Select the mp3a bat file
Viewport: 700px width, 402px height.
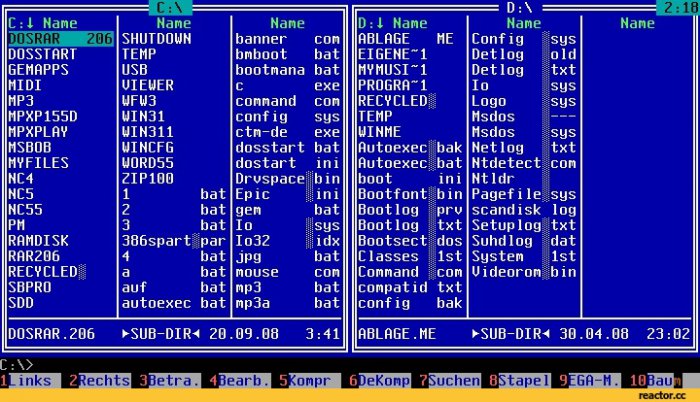288,303
